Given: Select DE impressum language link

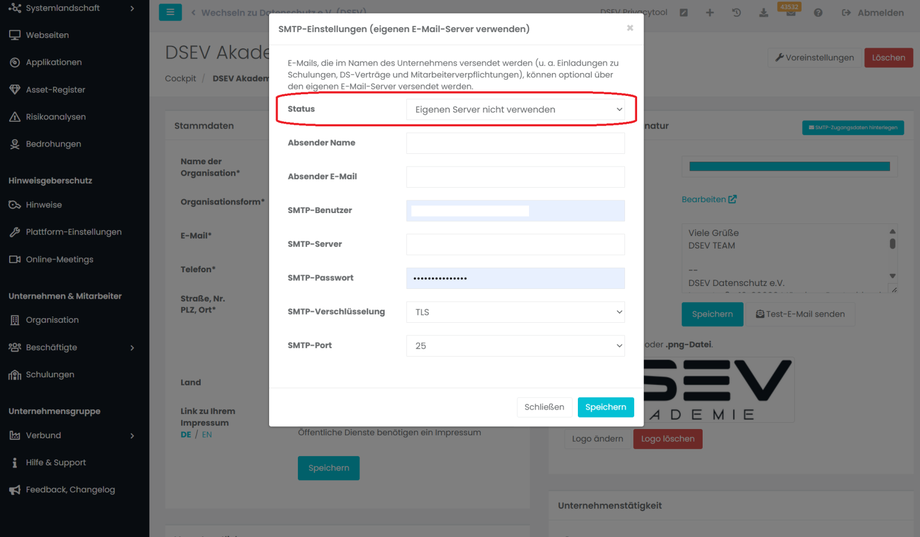Looking at the screenshot, I should pyautogui.click(x=185, y=435).
